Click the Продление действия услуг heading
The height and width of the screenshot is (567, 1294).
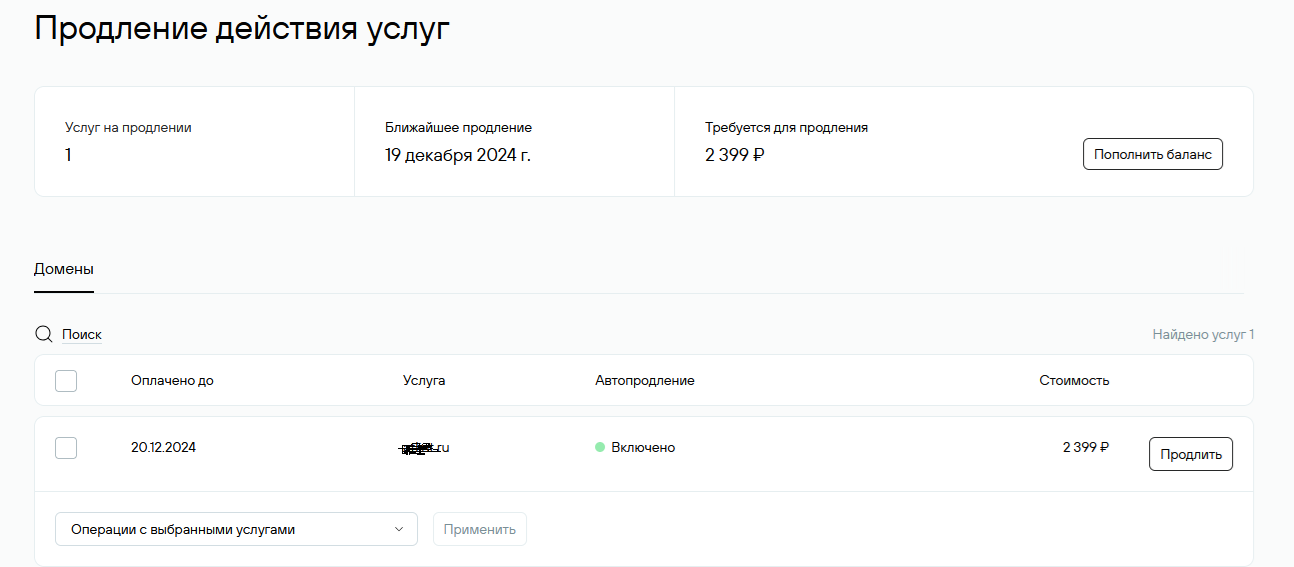[x=242, y=27]
